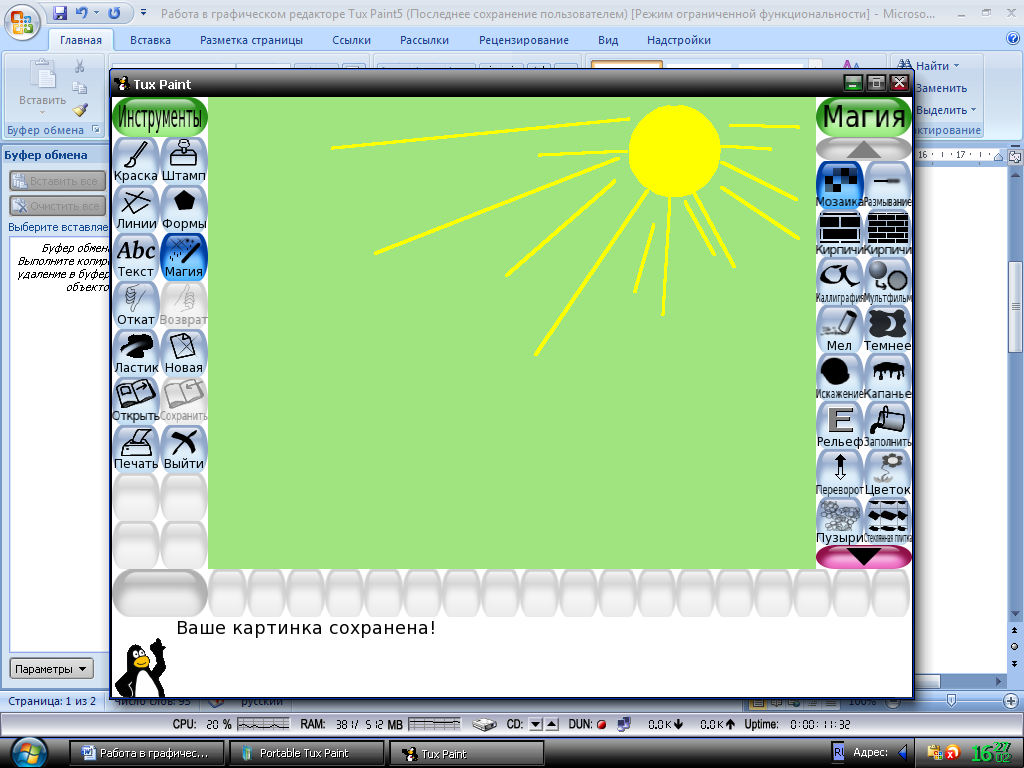The width and height of the screenshot is (1024, 768).
Task: Choose the Каллиграфия magic effect
Action: point(840,281)
